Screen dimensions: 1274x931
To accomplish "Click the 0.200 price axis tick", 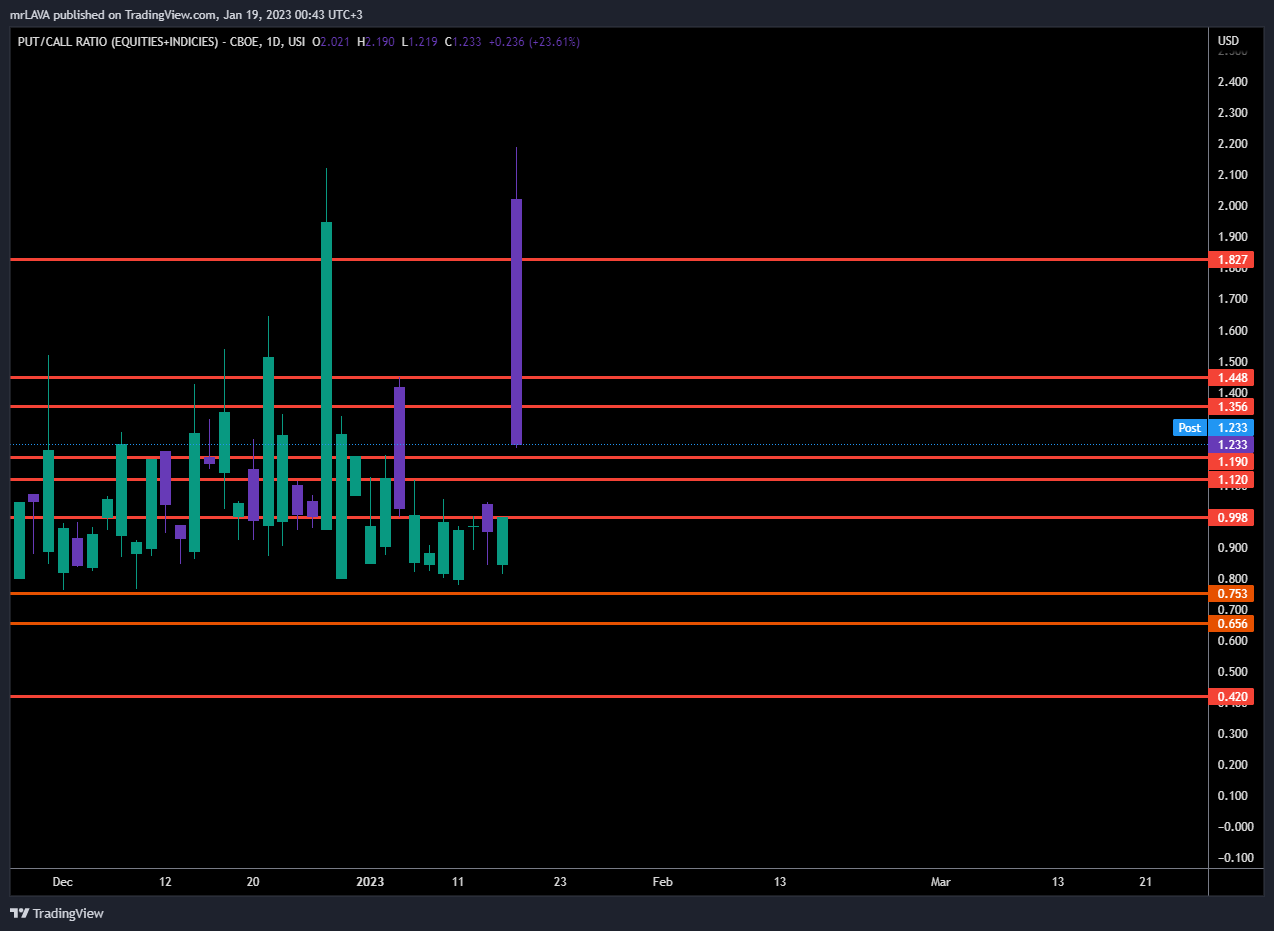I will [x=1233, y=765].
